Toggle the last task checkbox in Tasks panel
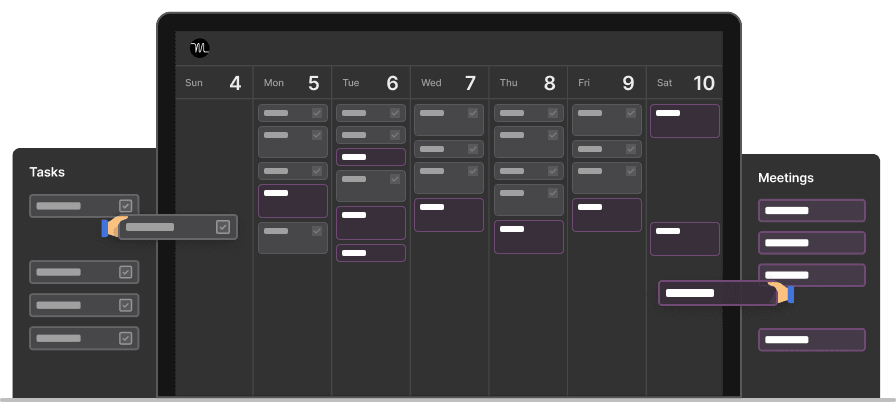The height and width of the screenshot is (402, 896). coord(126,338)
